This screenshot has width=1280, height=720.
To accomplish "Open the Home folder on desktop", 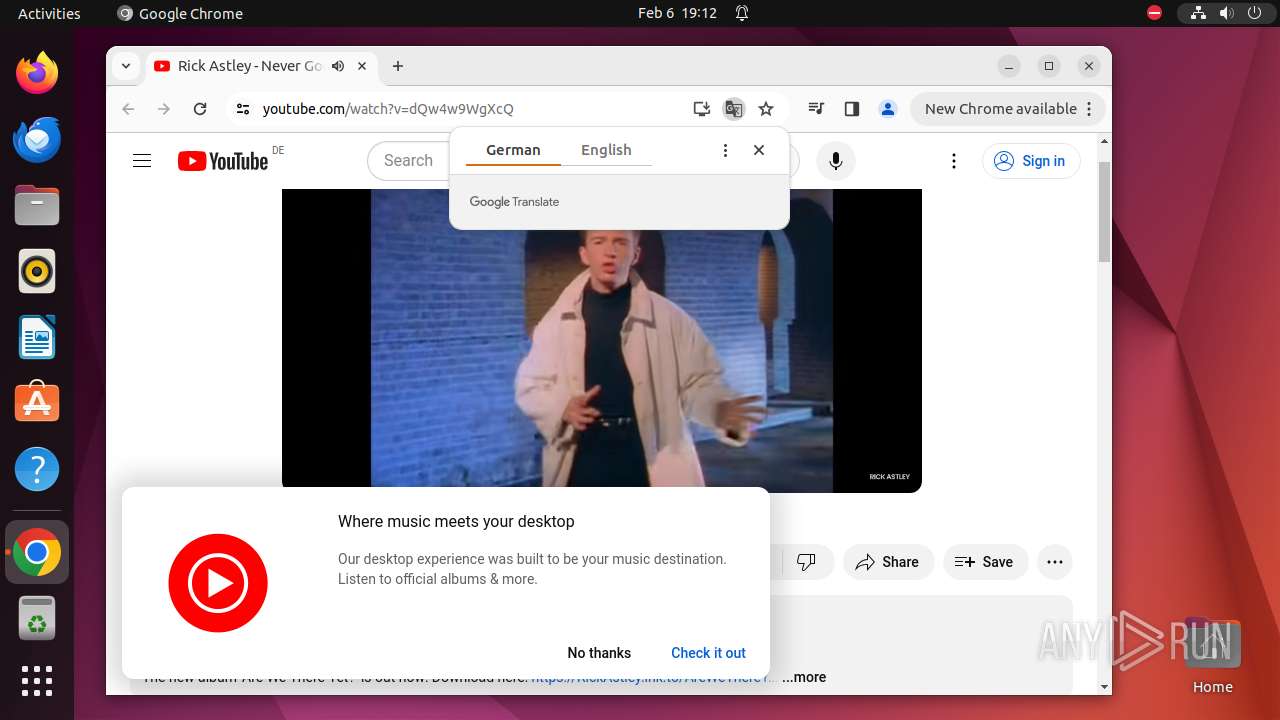I will [x=1212, y=656].
